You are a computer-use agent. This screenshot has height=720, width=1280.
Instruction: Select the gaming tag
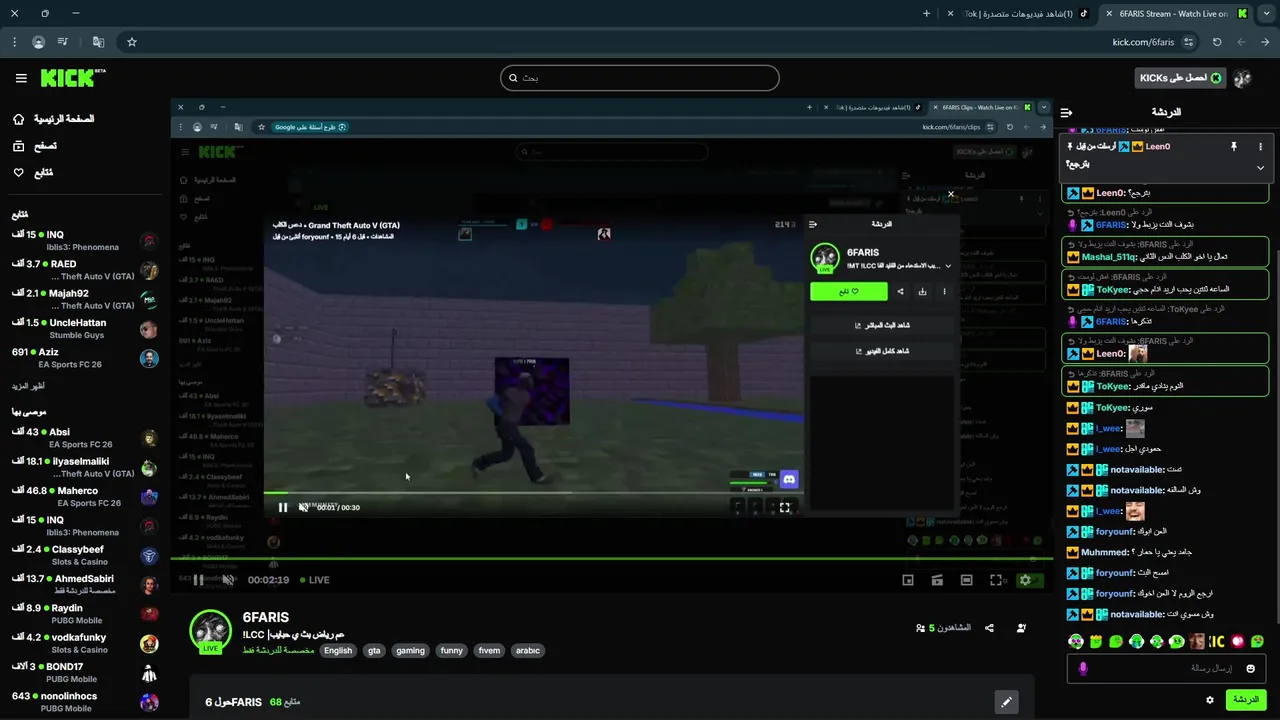[x=410, y=651]
